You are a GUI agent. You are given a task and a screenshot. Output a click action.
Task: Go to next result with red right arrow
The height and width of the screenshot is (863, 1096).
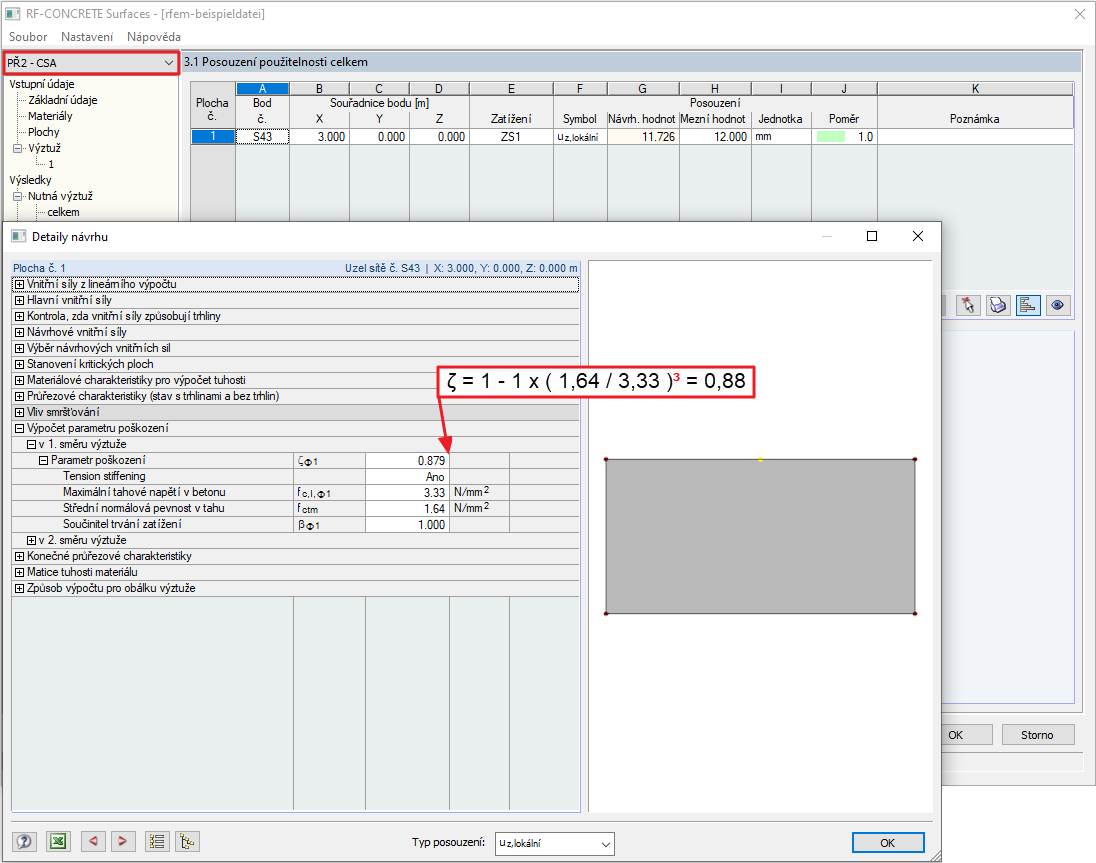pyautogui.click(x=122, y=841)
